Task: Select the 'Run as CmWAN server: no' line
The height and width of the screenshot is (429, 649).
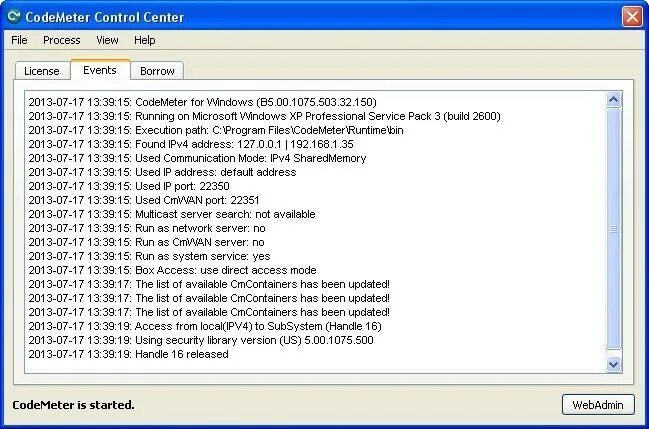Action: [147, 243]
